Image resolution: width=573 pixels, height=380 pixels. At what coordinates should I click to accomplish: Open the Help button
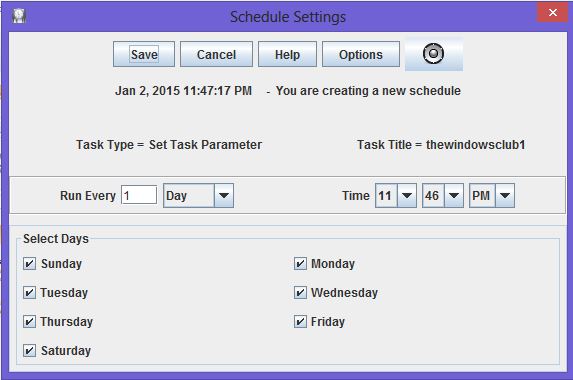[287, 54]
